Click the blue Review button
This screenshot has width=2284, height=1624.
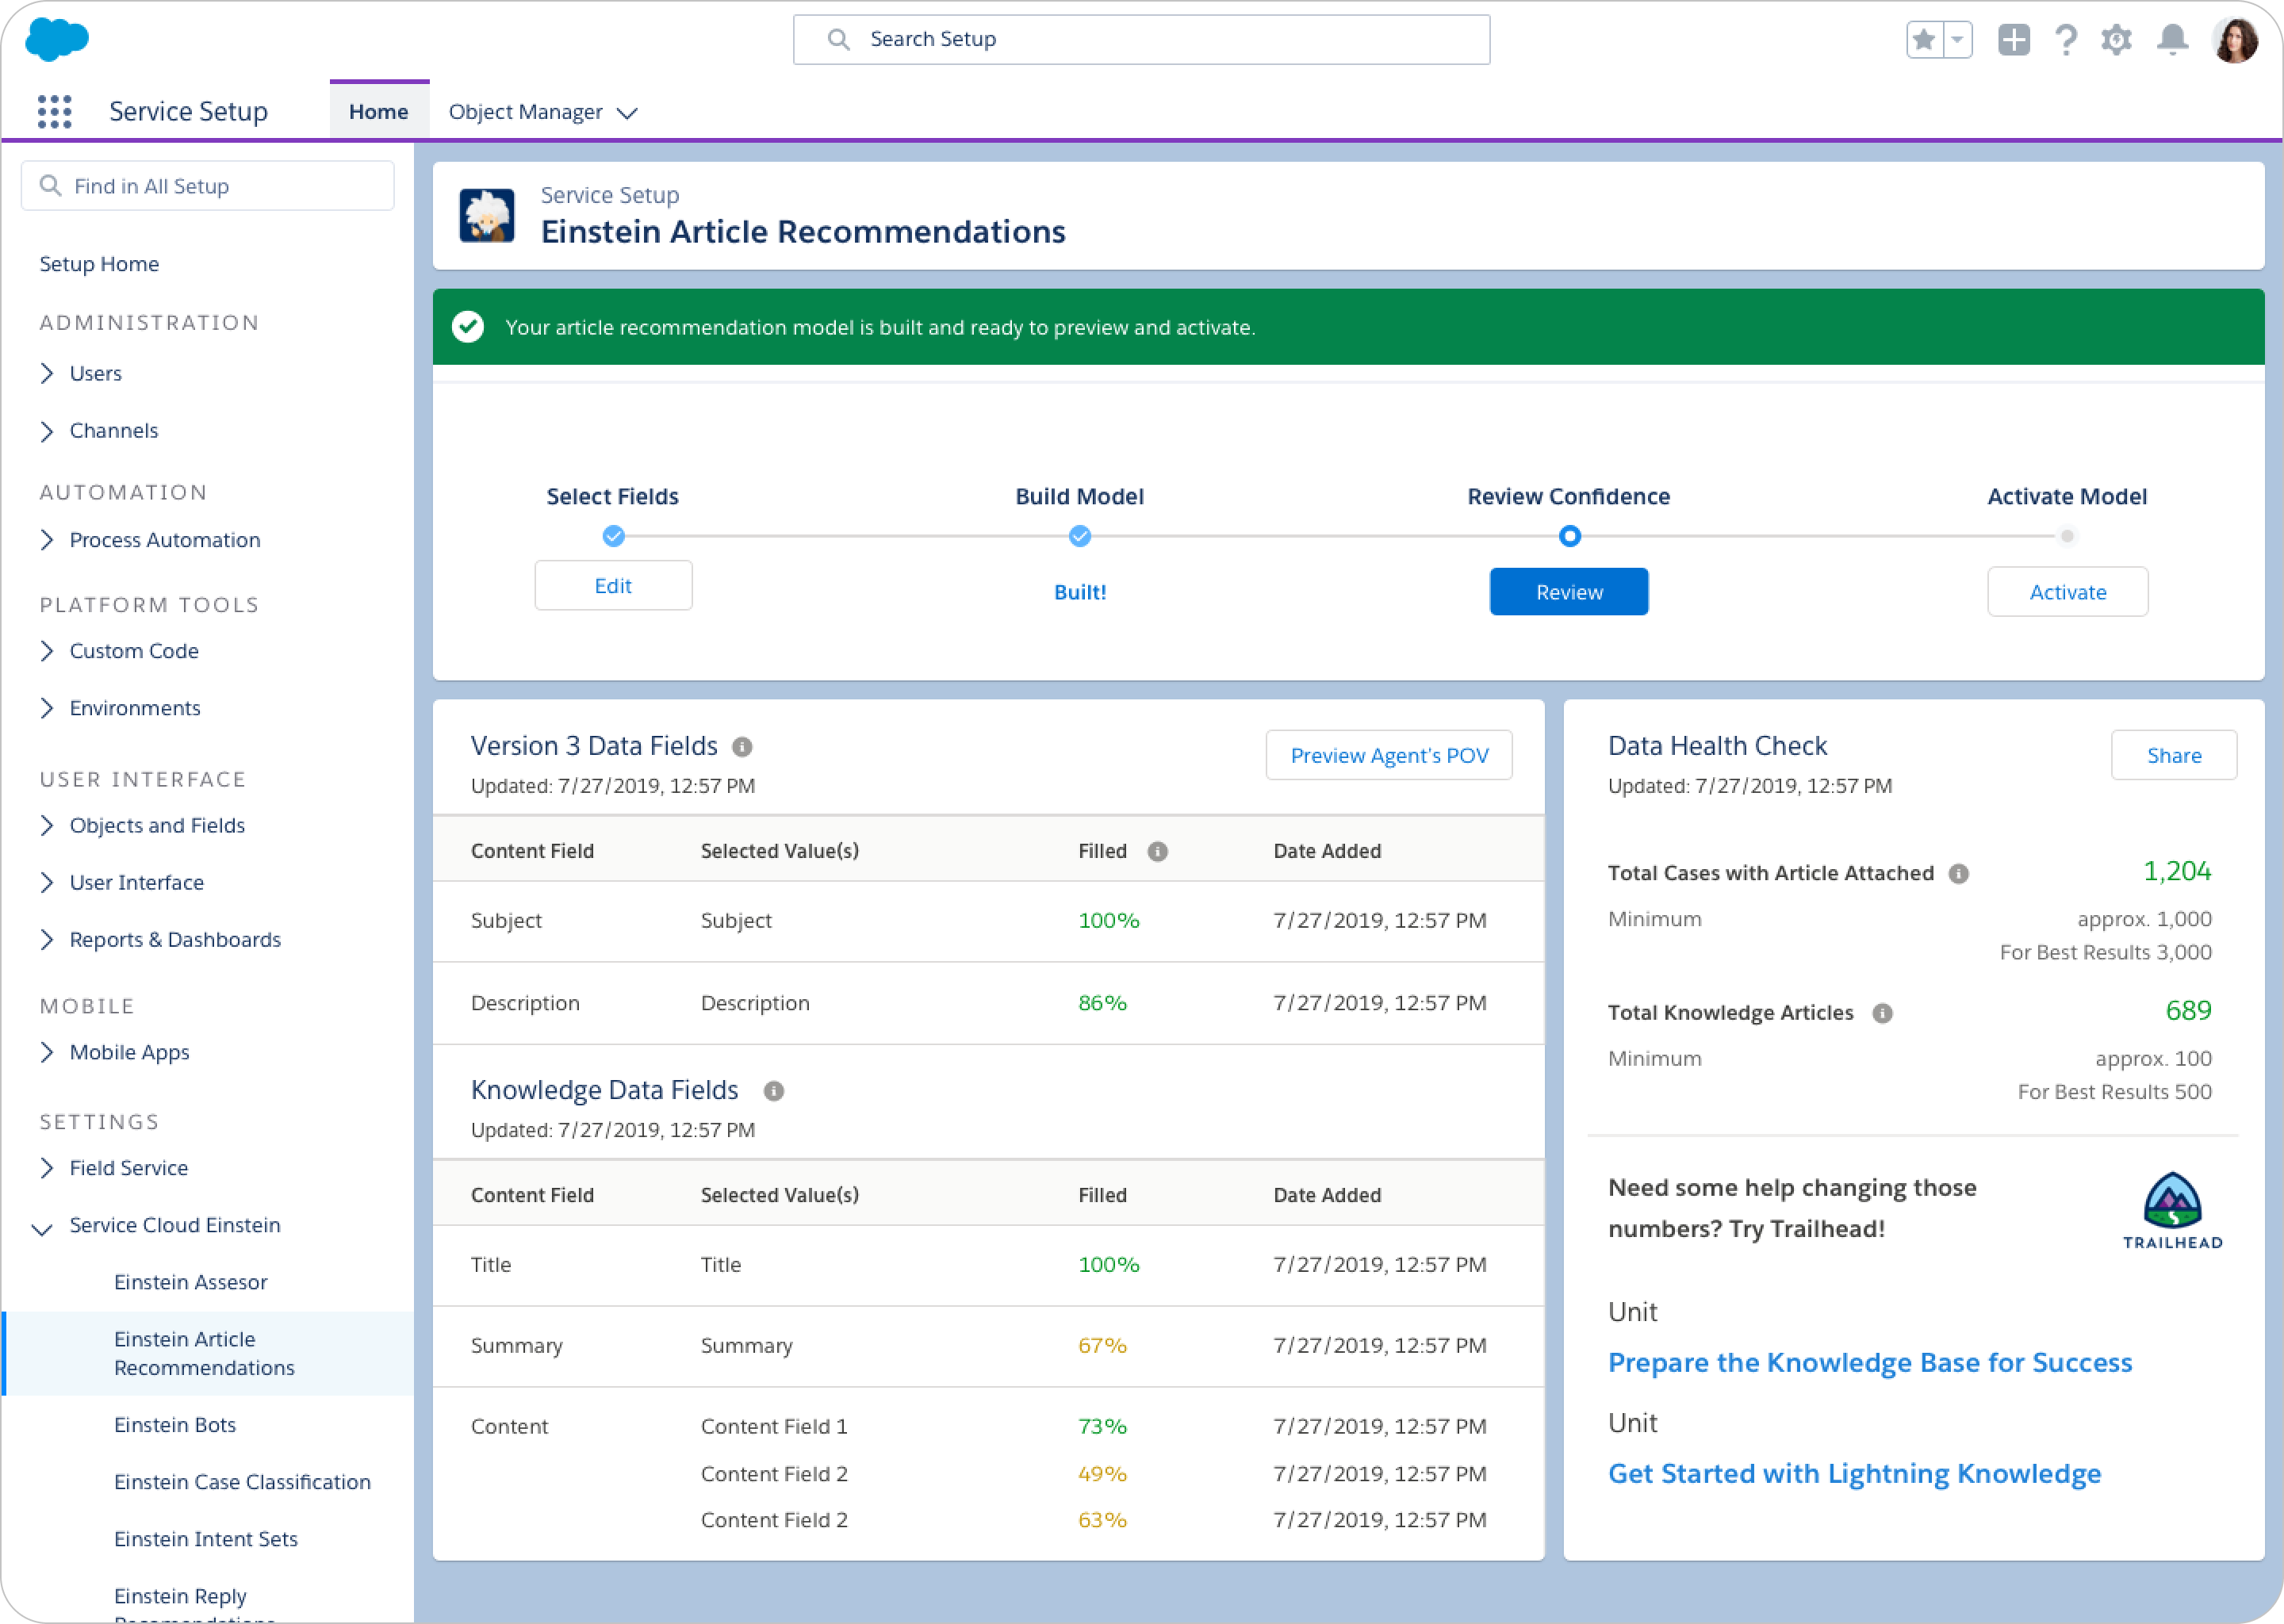pos(1569,592)
